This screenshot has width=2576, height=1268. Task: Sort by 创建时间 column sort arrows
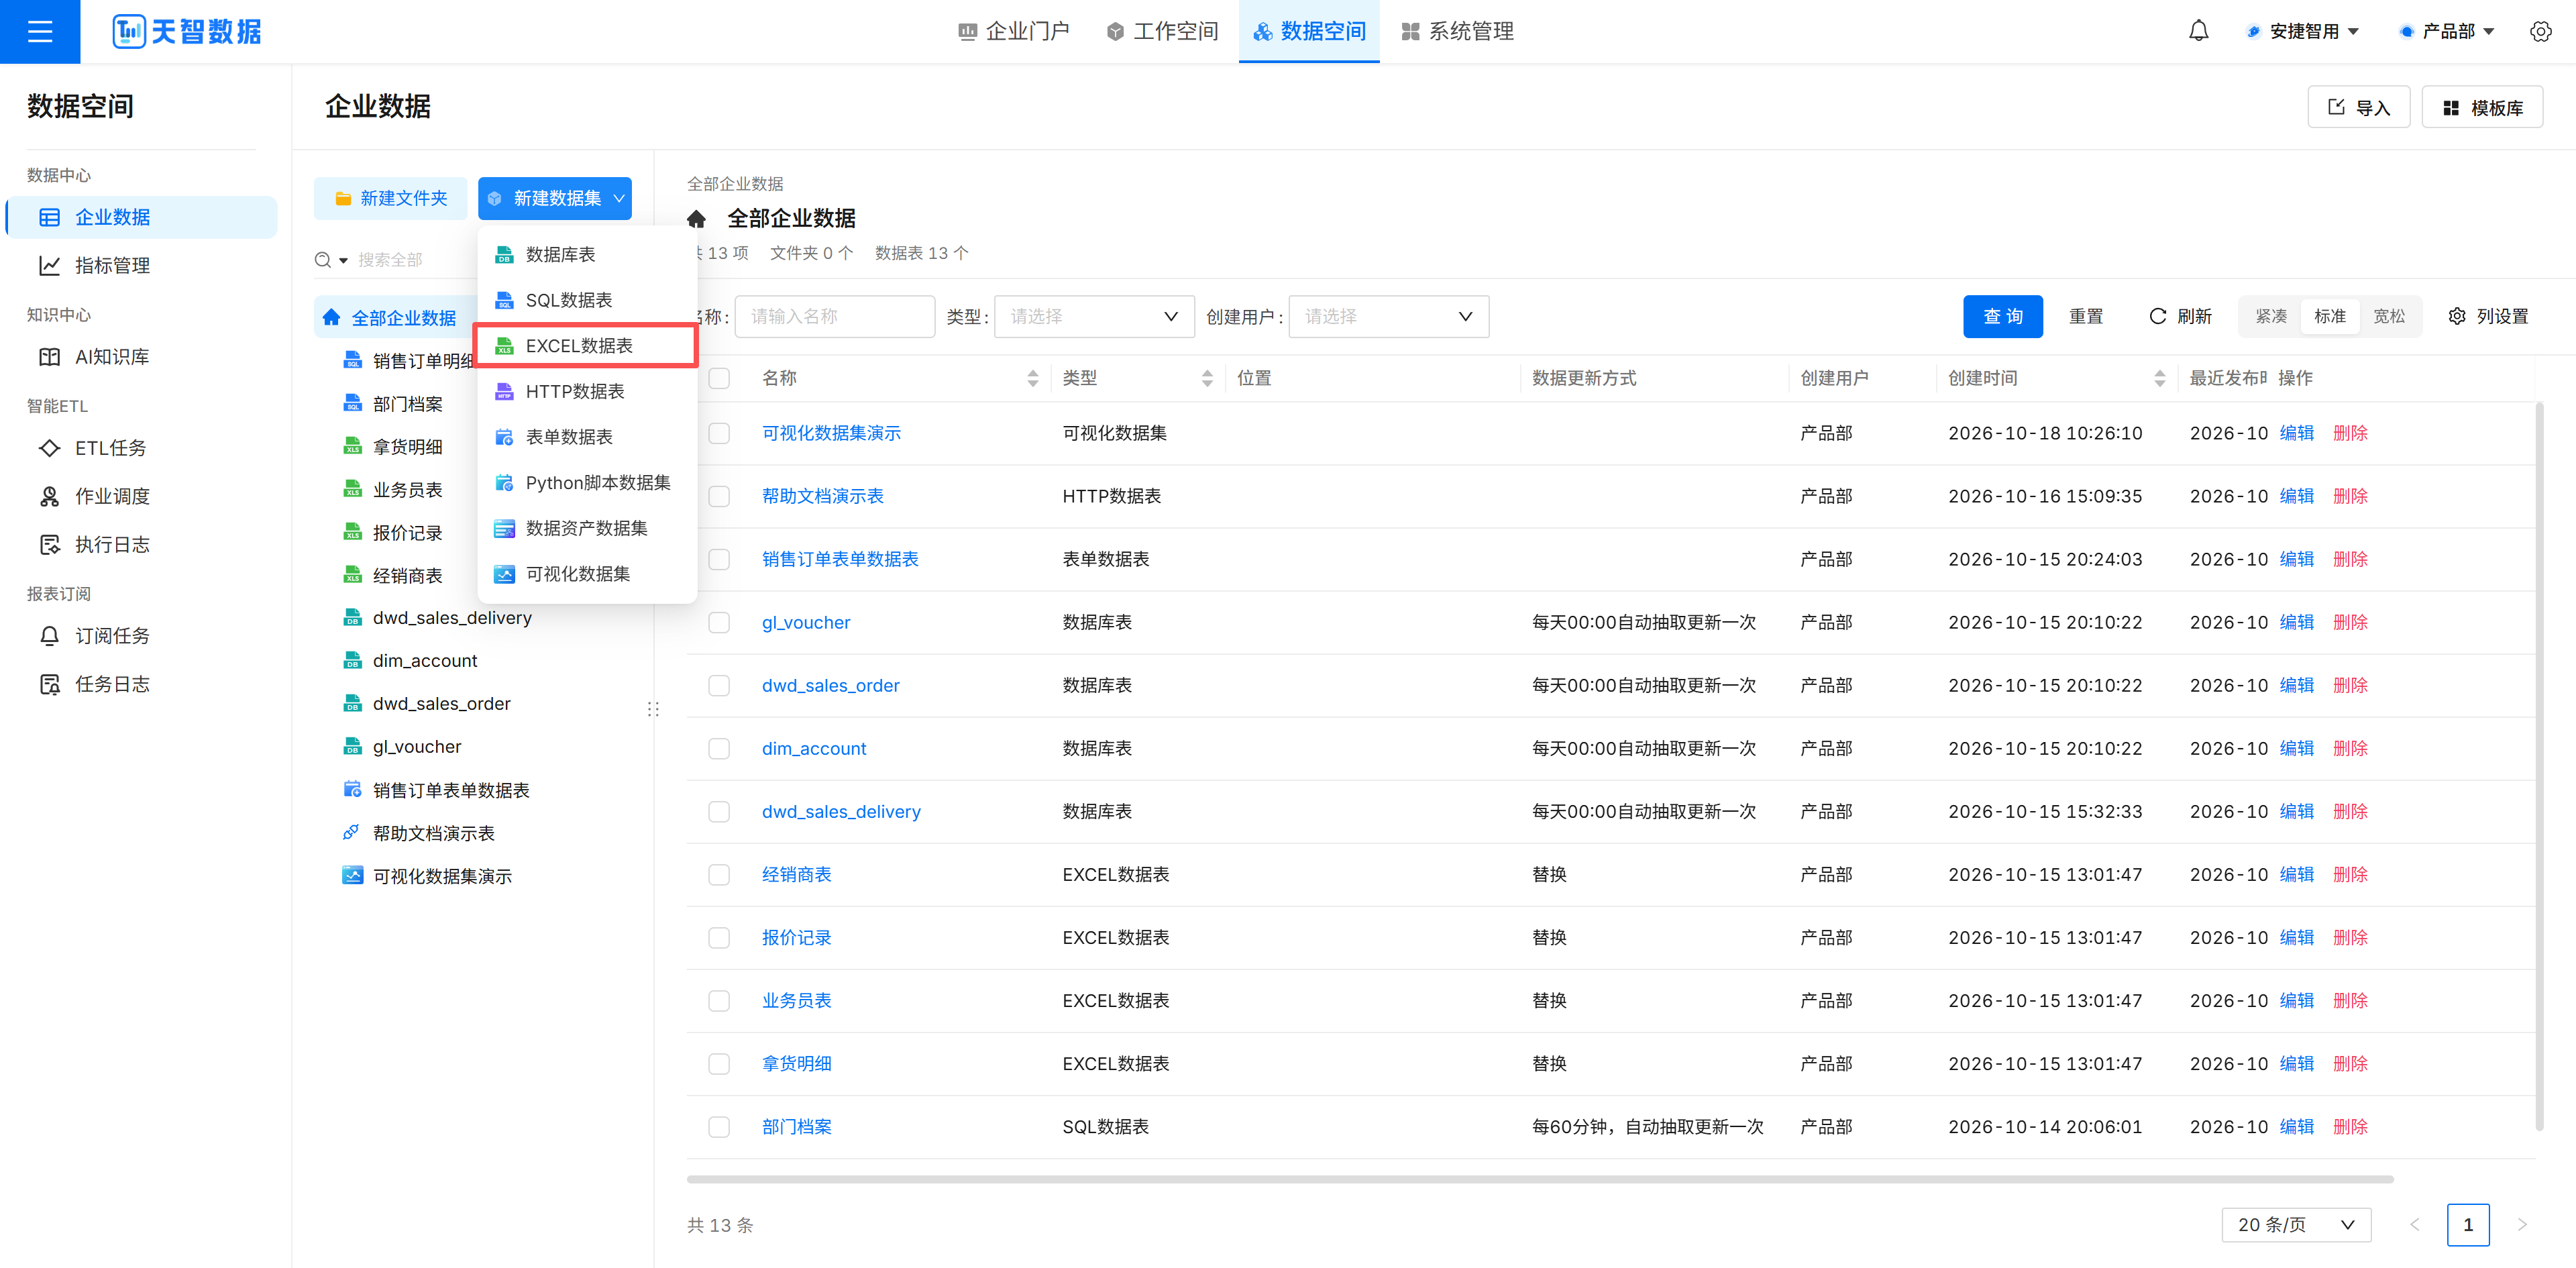pyautogui.click(x=2159, y=378)
